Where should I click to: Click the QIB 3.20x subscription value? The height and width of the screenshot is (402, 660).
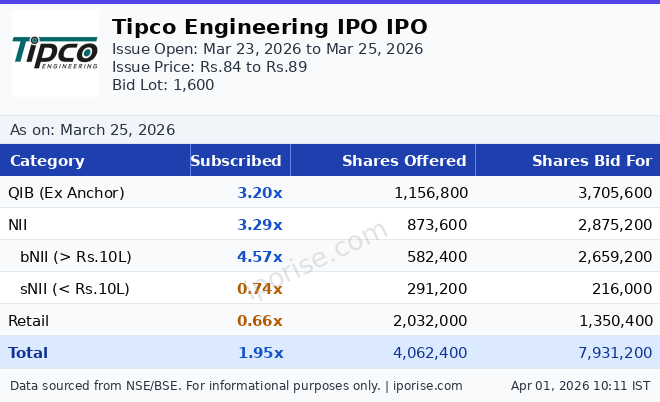(x=260, y=193)
